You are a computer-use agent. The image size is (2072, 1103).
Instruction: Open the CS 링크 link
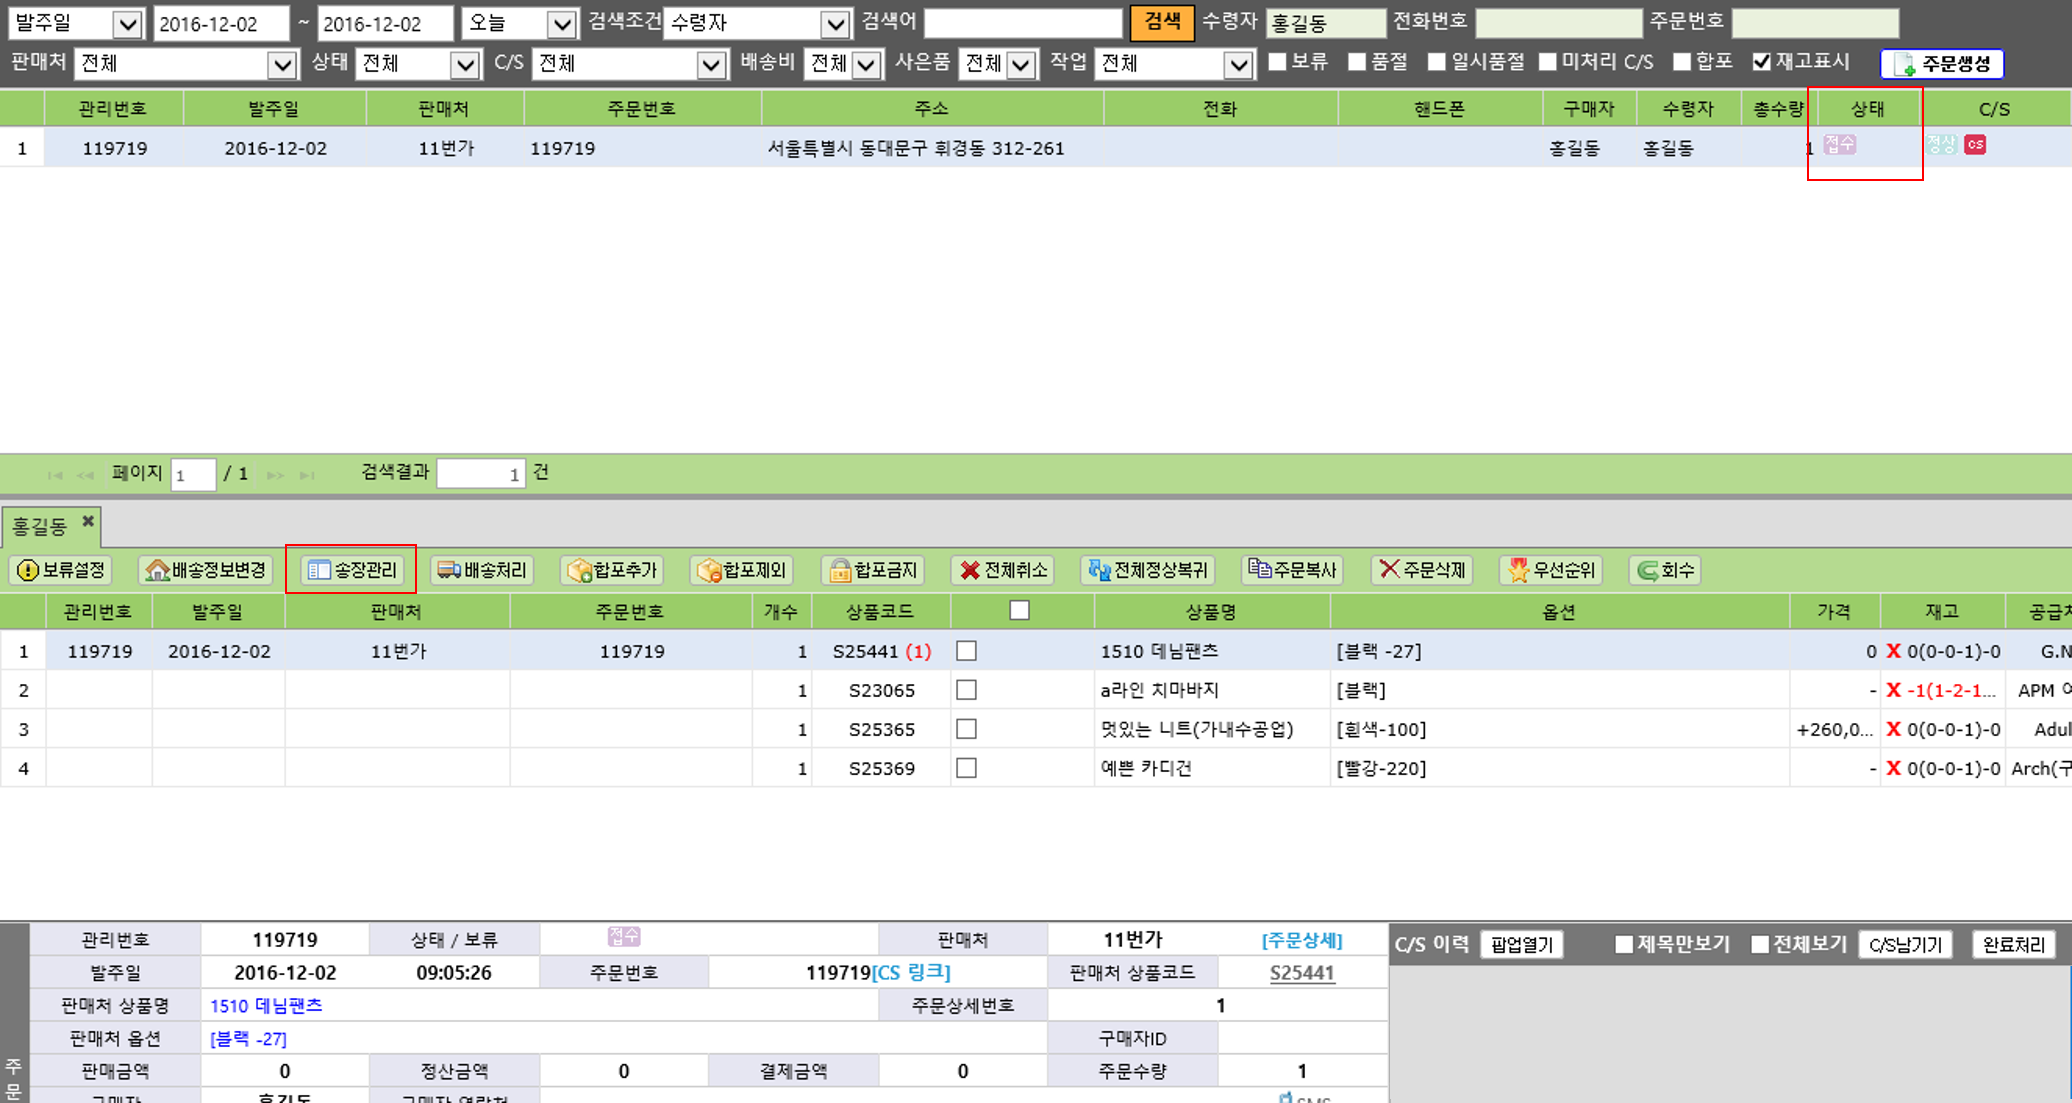click(912, 972)
